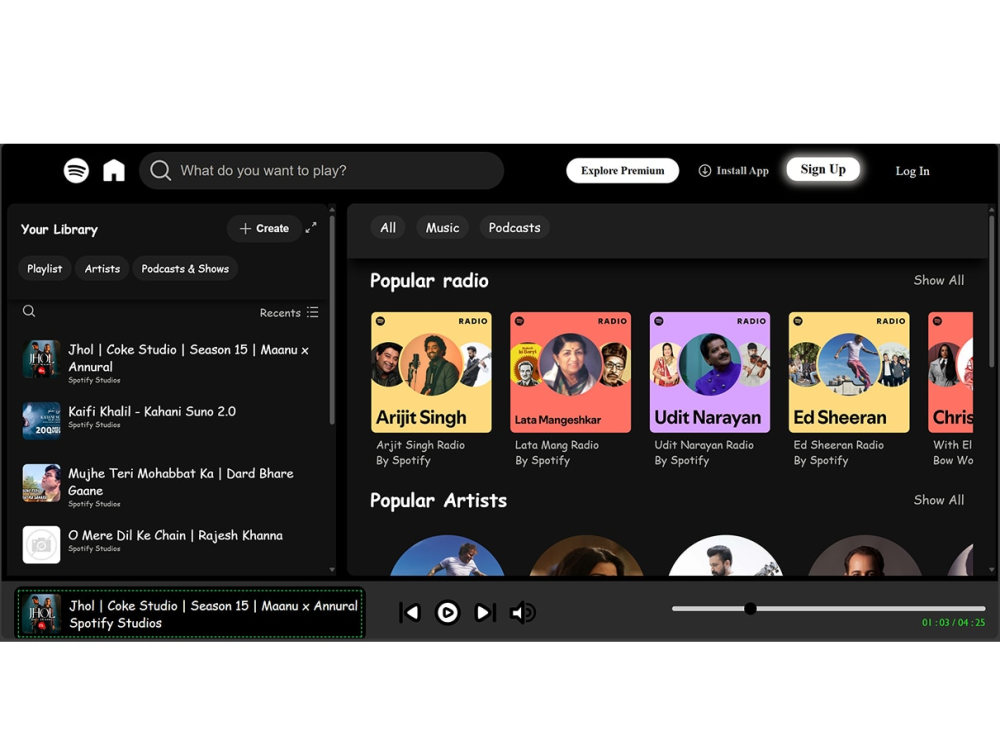Open first popular artist with blue sky
This screenshot has height=750, width=1000.
tap(447, 555)
